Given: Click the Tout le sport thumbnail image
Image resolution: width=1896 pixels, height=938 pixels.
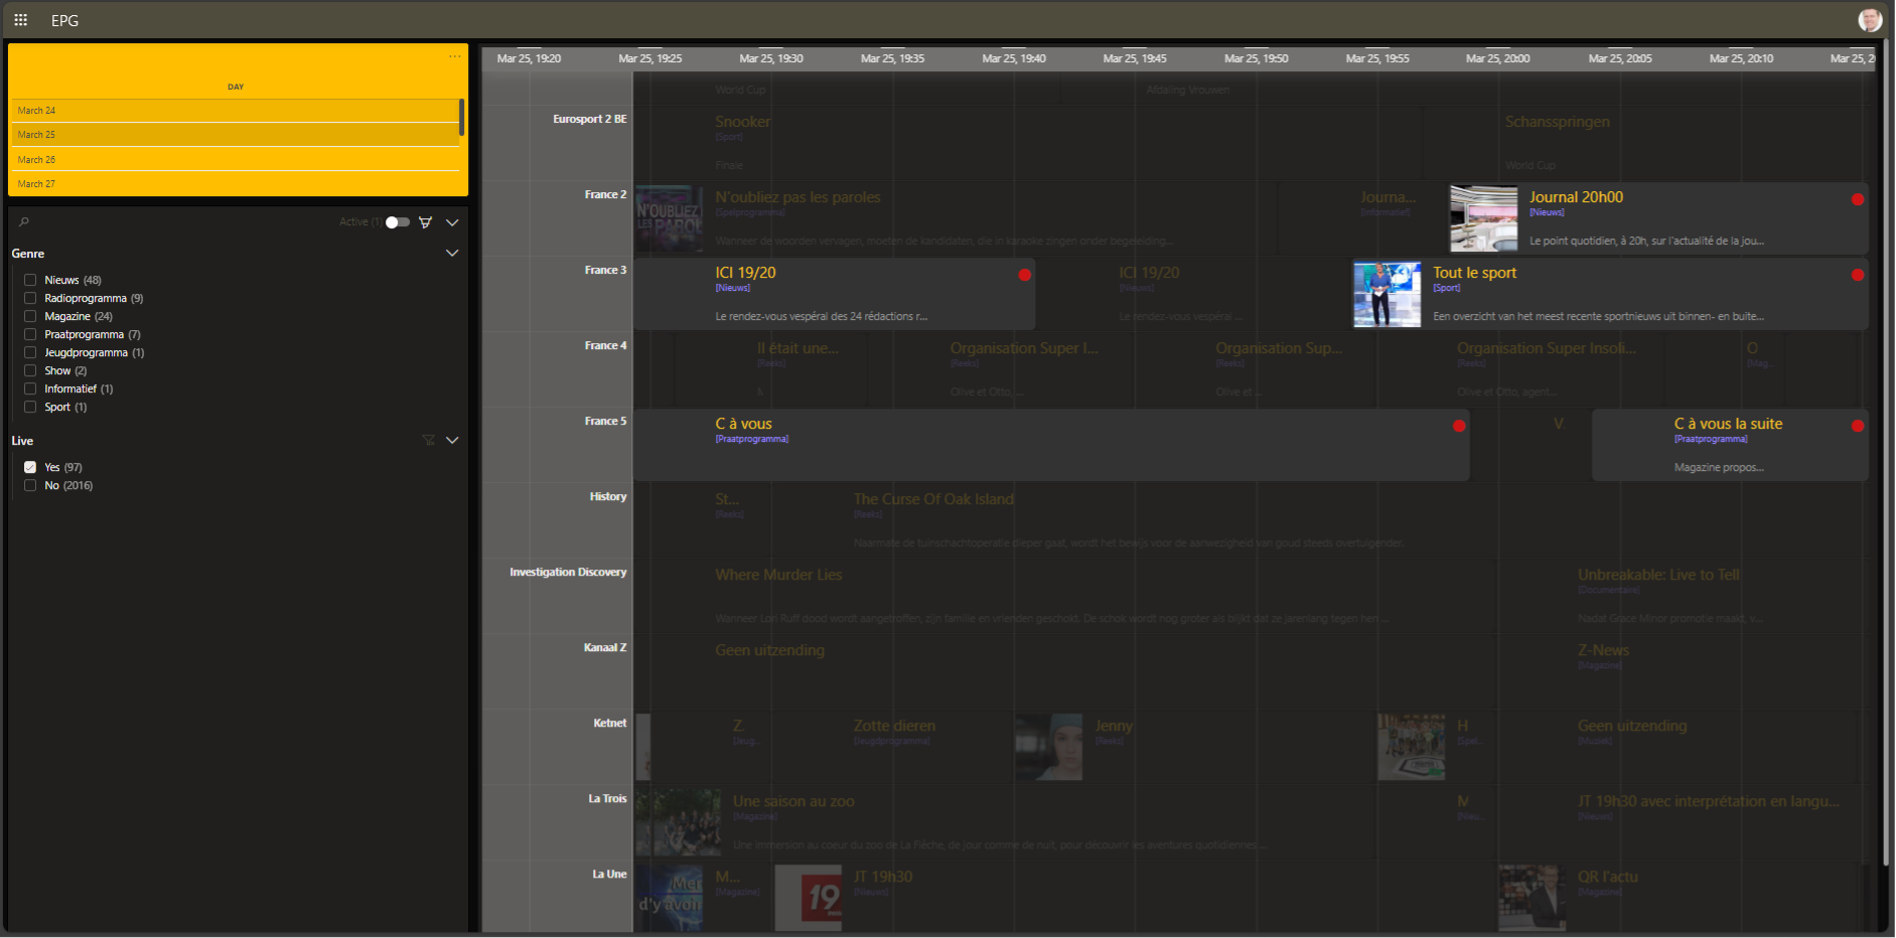Looking at the screenshot, I should (1386, 294).
